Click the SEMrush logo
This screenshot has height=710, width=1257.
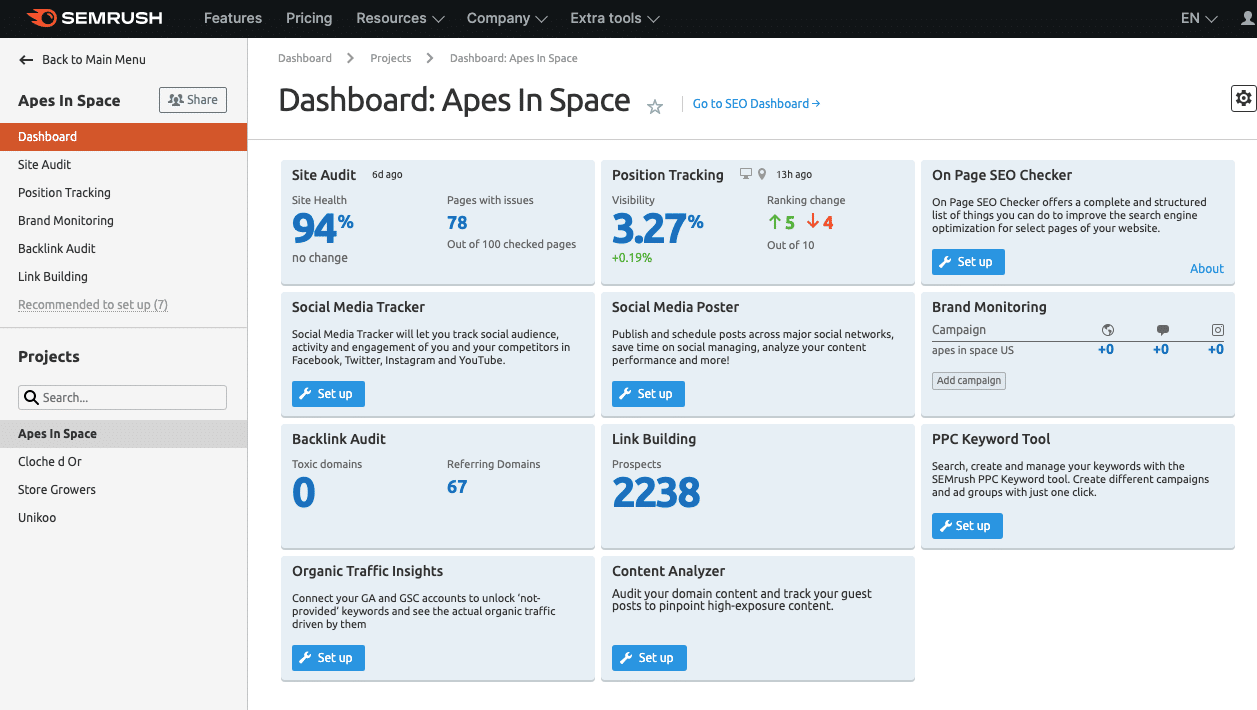[x=97, y=18]
